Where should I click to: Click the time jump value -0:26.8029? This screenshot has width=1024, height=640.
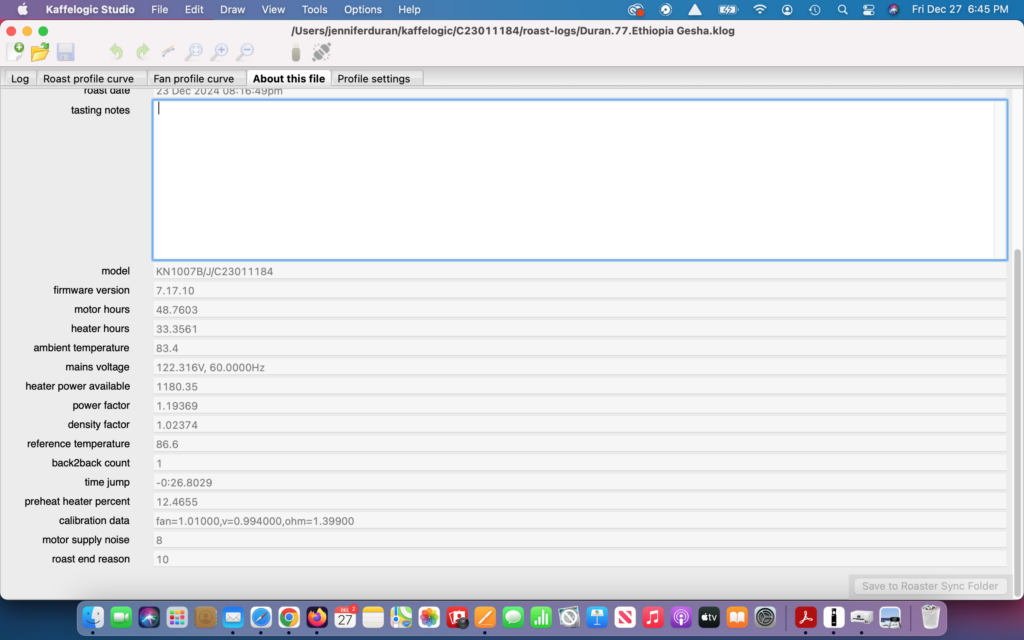579,483
